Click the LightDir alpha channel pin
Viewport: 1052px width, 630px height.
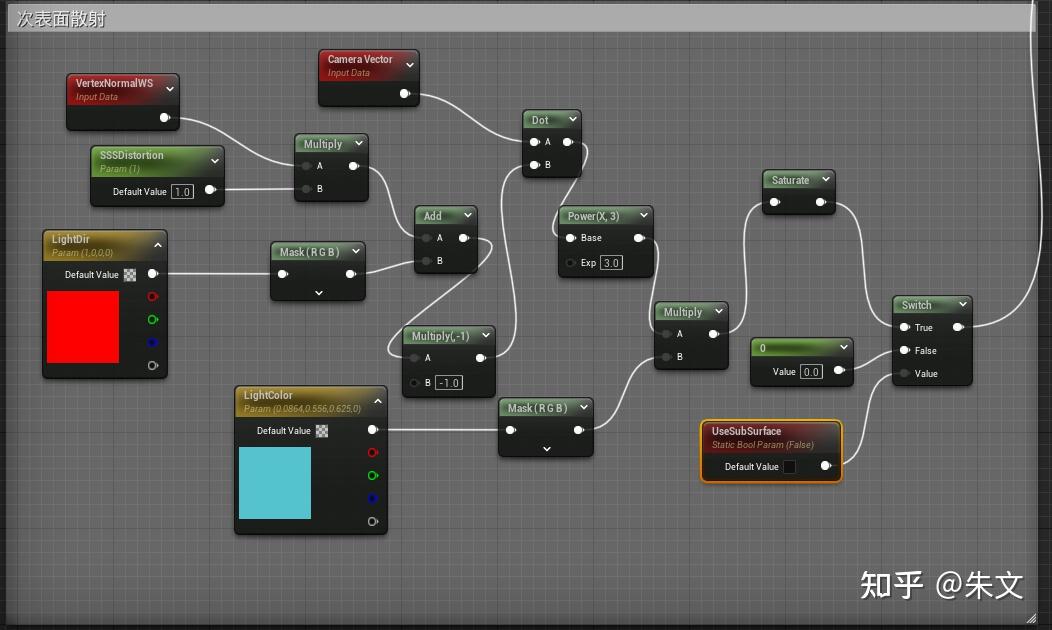click(x=152, y=365)
